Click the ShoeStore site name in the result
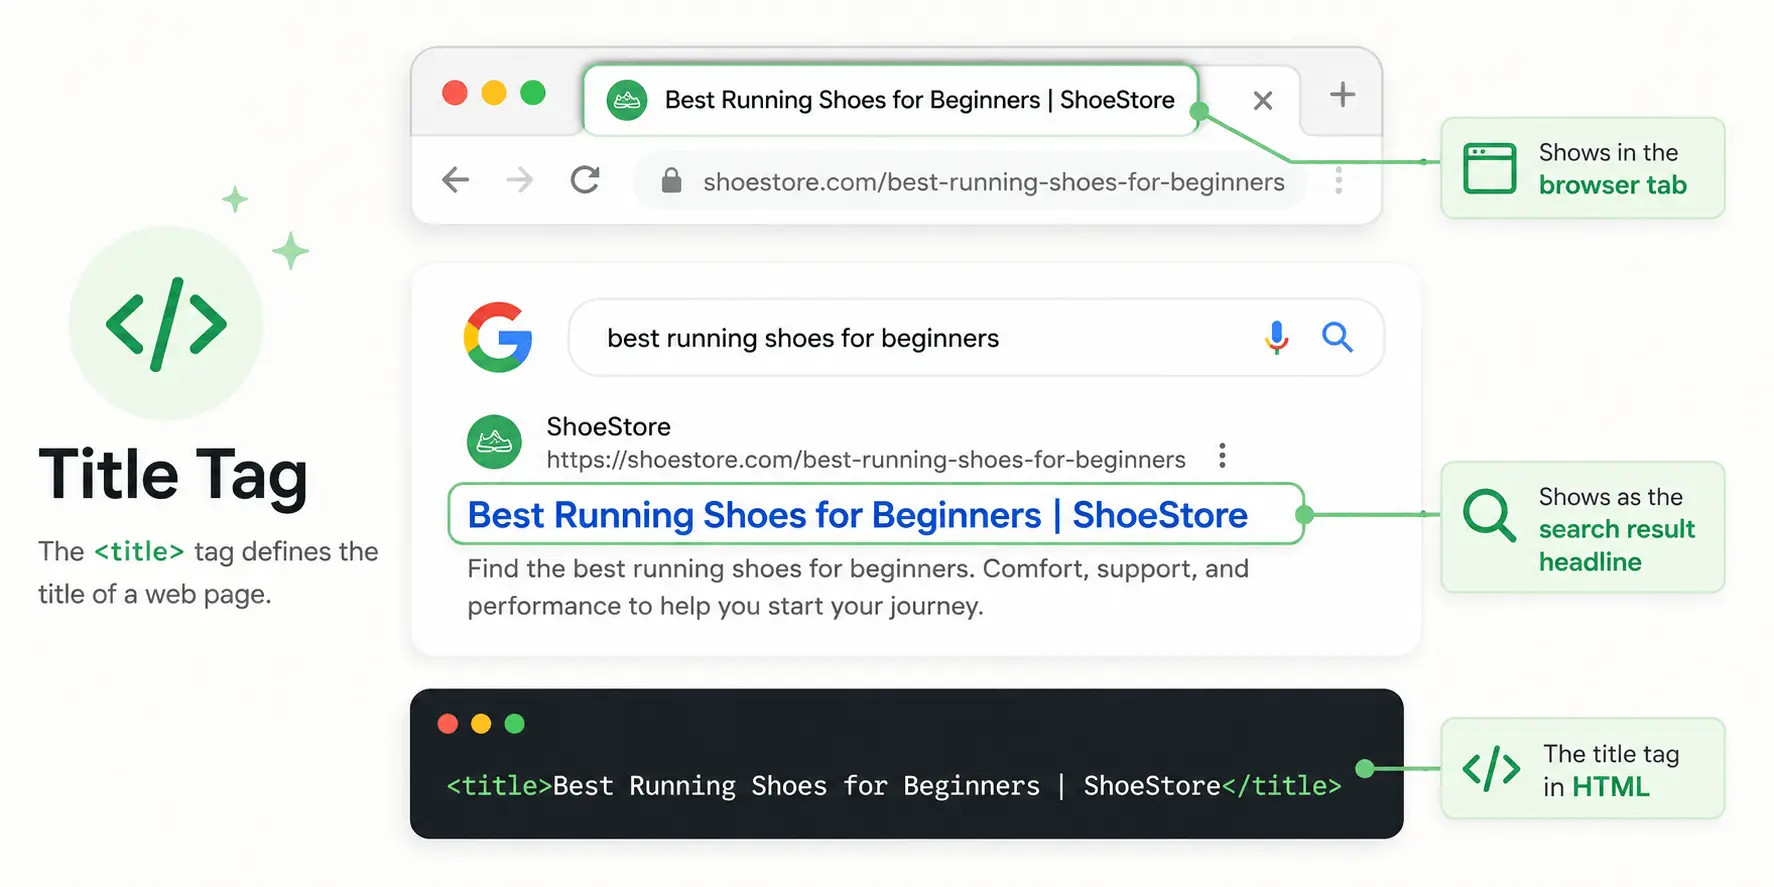Screen dimensions: 1774x887 [x=608, y=427]
